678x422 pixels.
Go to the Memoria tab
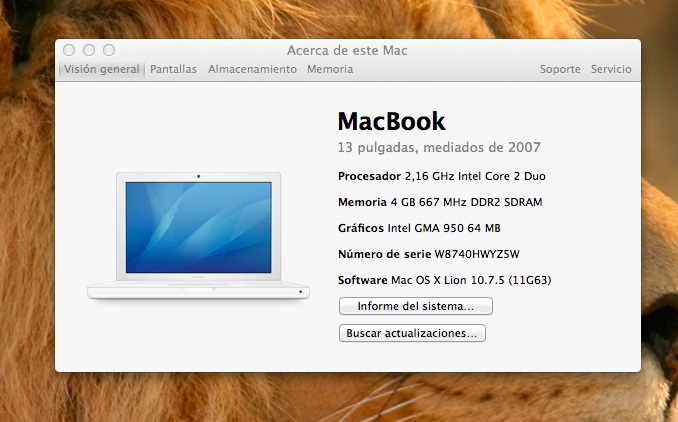[x=330, y=69]
